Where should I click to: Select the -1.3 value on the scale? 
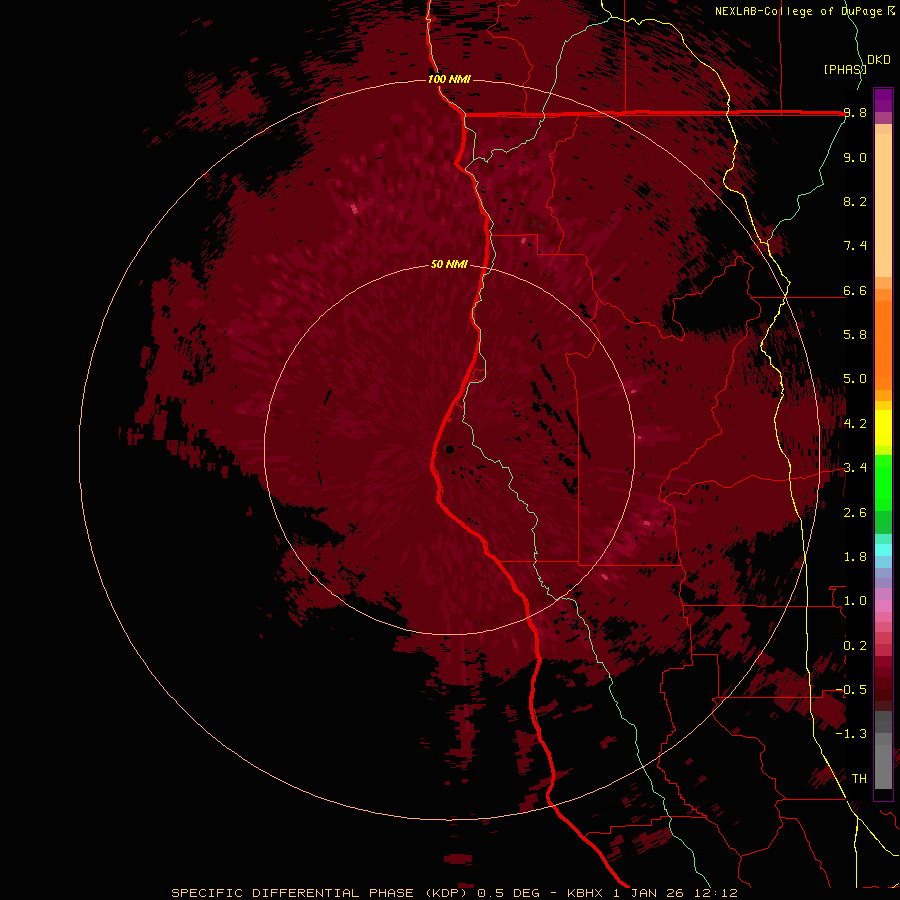(x=851, y=734)
